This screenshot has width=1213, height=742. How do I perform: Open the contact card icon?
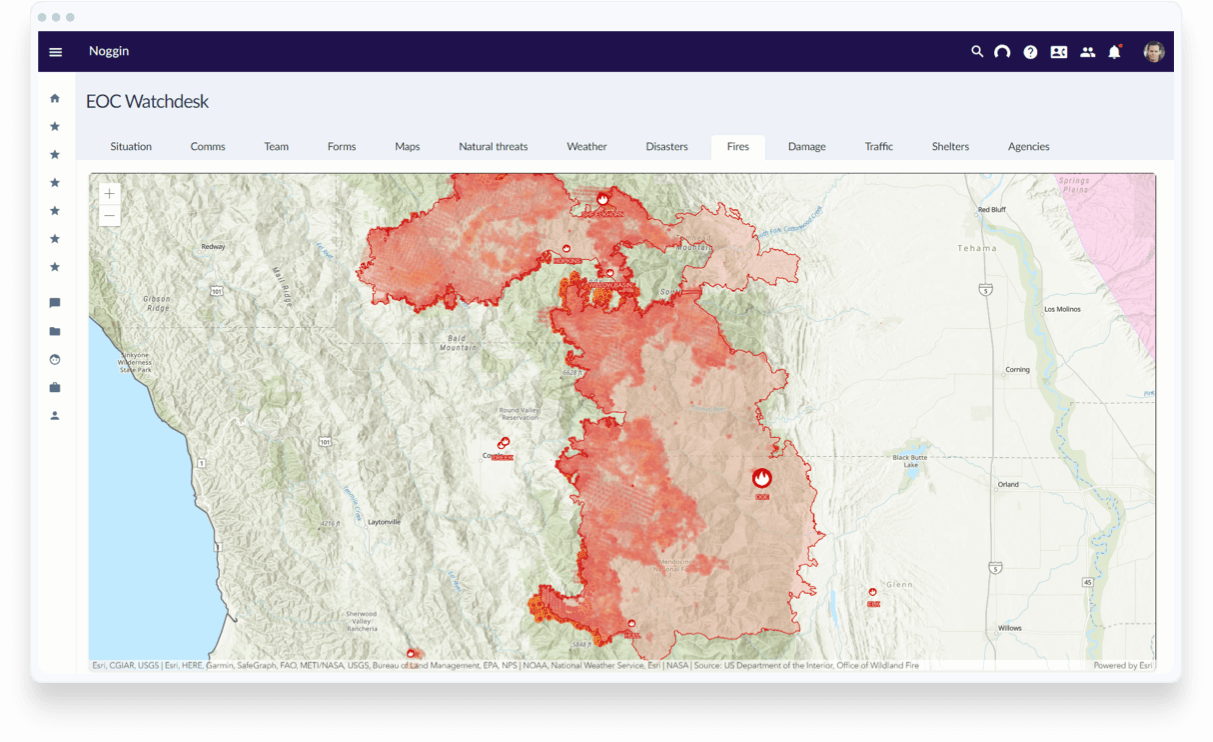click(1059, 52)
